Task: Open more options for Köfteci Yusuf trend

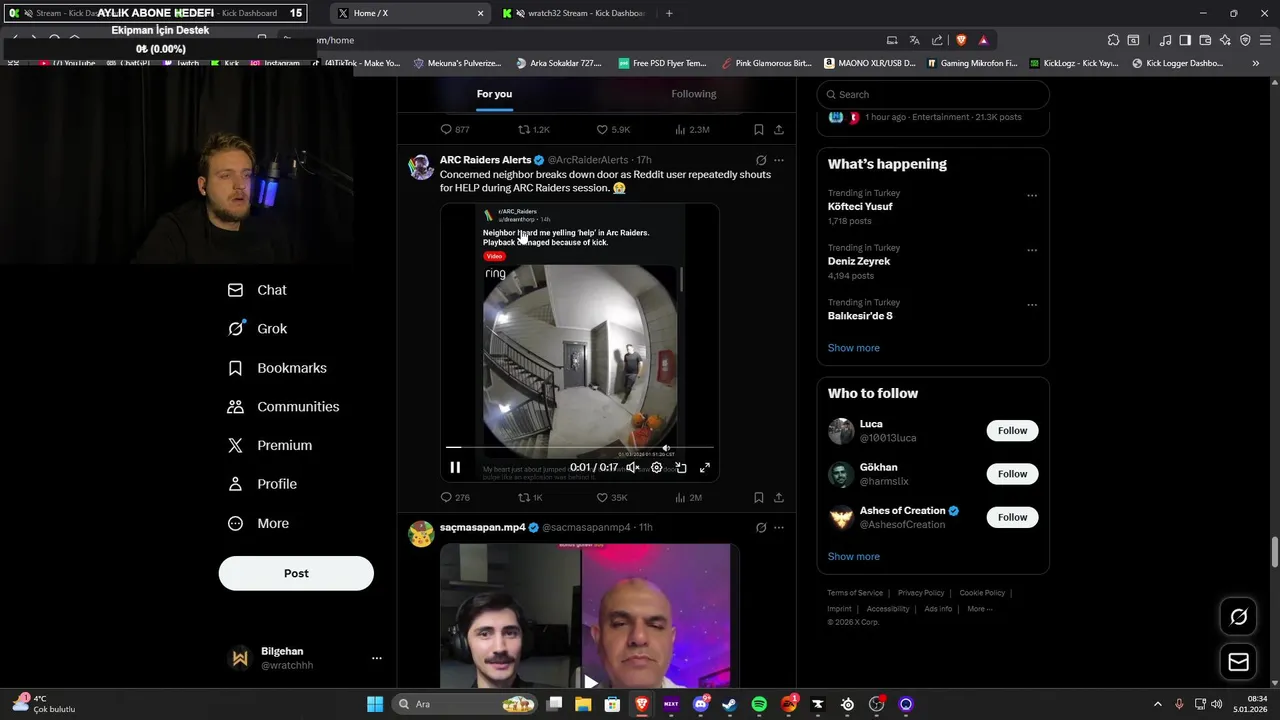Action: click(x=1032, y=196)
